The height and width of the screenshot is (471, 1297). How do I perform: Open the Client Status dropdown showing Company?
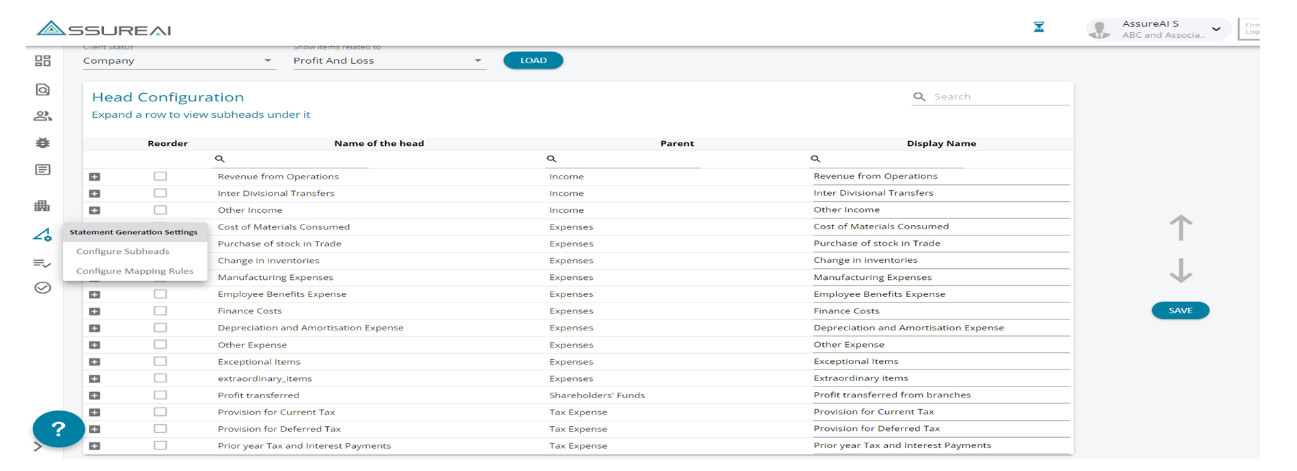178,61
